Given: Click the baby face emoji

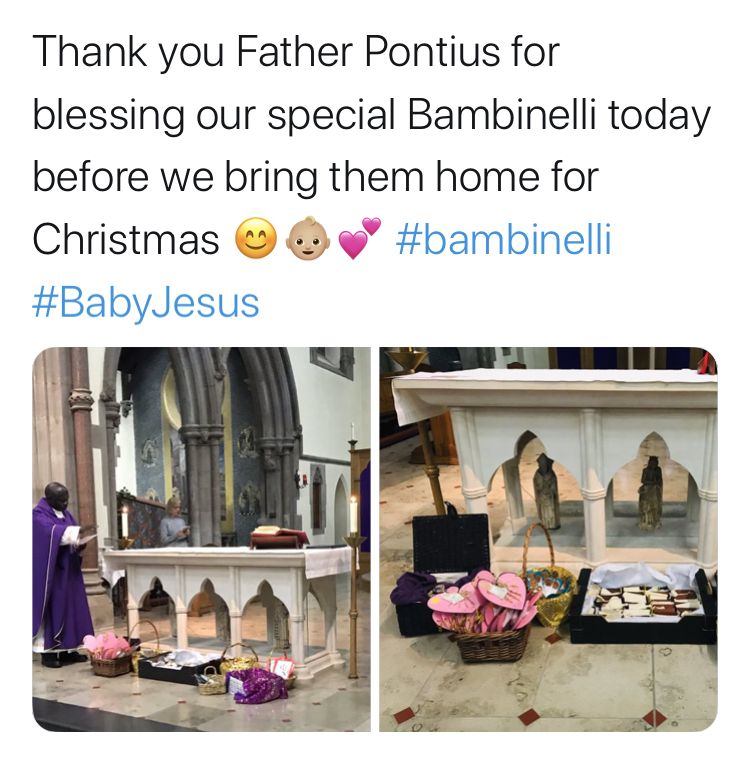Looking at the screenshot, I should [x=308, y=239].
